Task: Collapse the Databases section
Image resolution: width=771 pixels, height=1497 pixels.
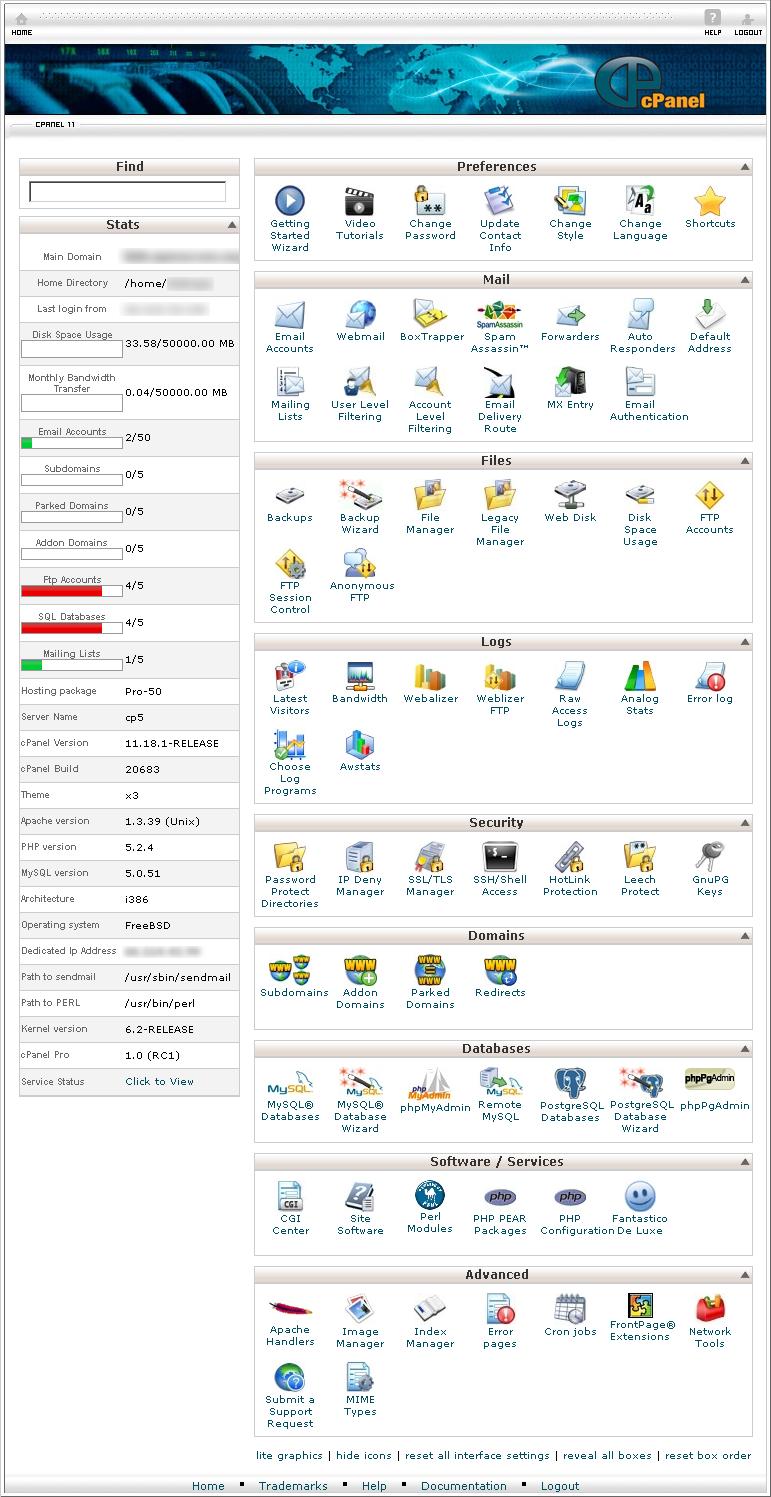Action: [745, 1049]
